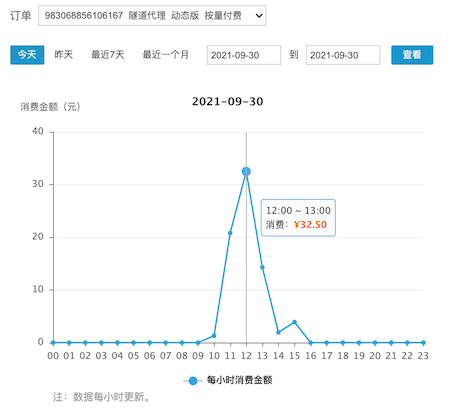Click the start date field 2021-09-30
Image resolution: width=456 pixels, height=409 pixels.
pos(244,55)
